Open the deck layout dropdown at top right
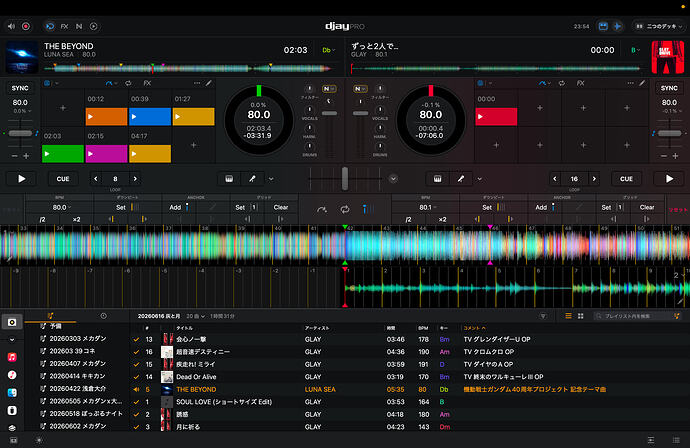The height and width of the screenshot is (448, 690). coord(659,26)
